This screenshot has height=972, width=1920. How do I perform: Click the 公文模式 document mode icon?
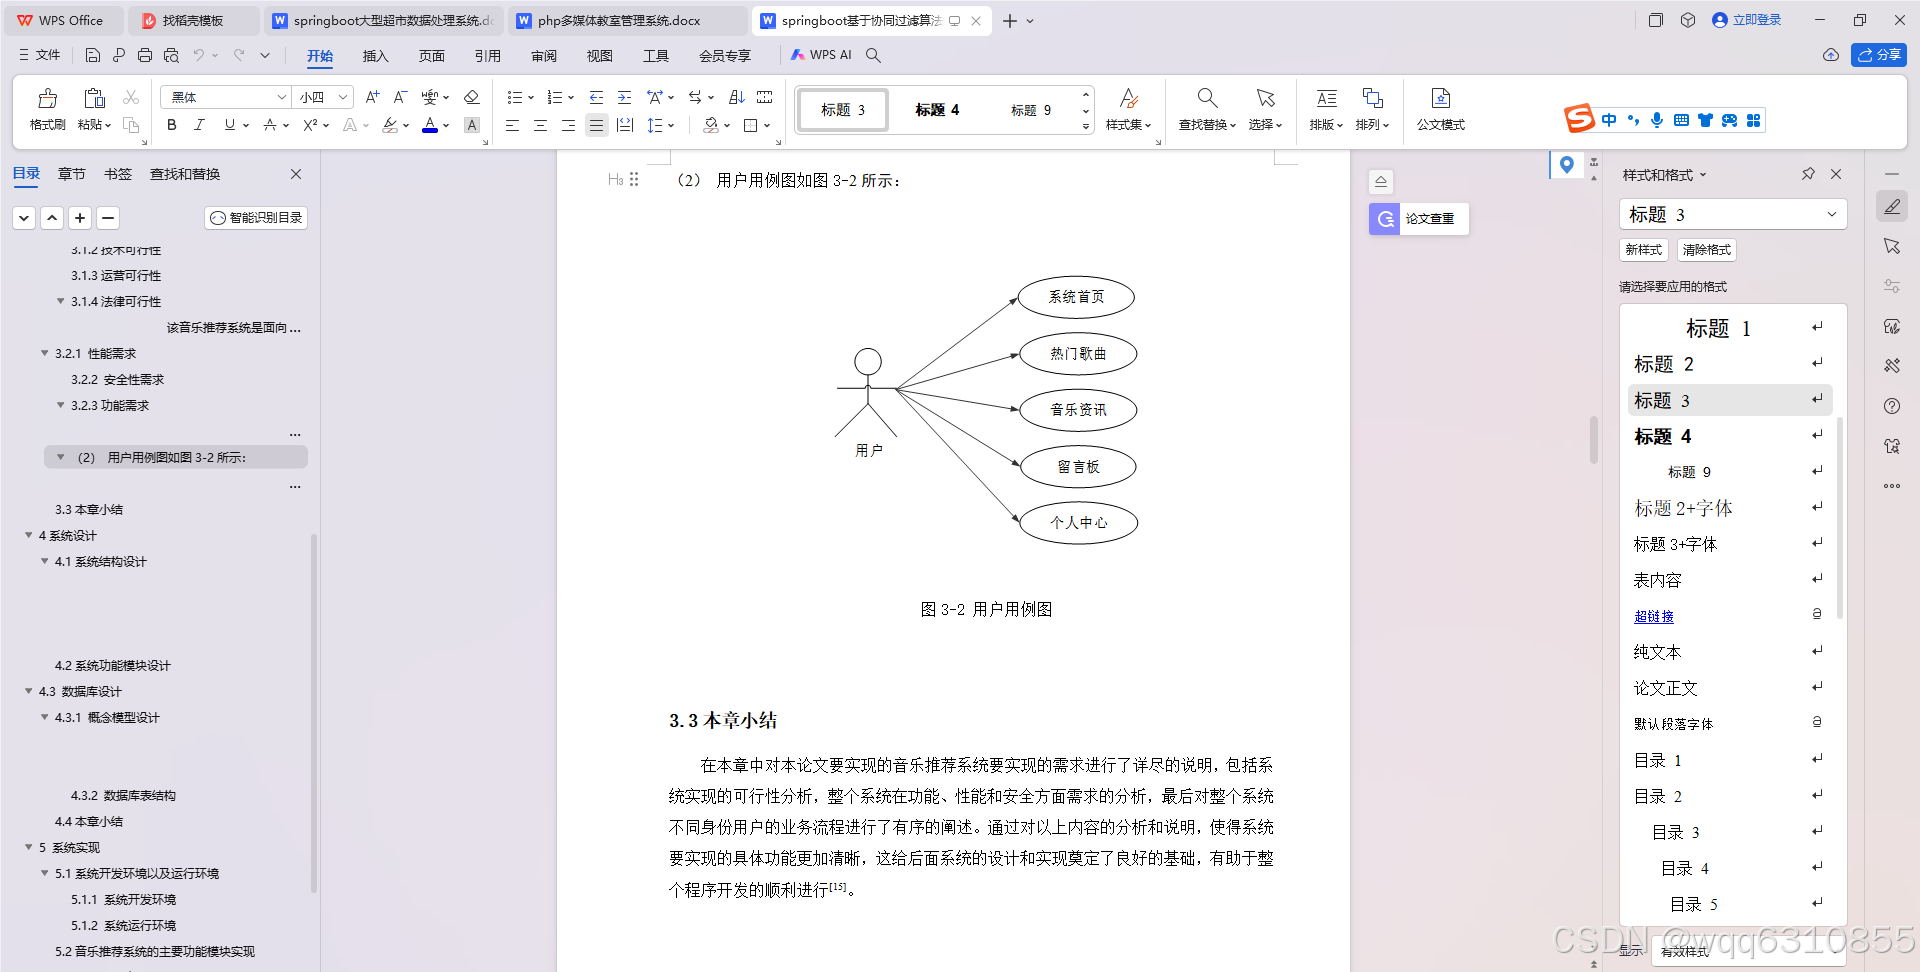click(x=1440, y=110)
